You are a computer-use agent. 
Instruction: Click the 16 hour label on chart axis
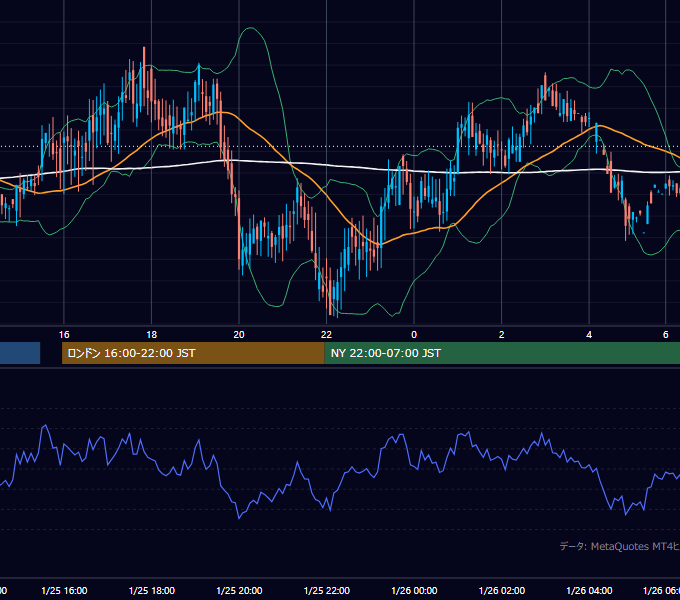64,334
